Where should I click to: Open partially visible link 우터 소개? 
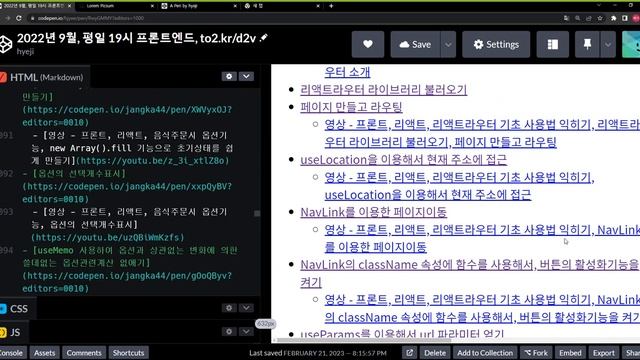(x=347, y=72)
